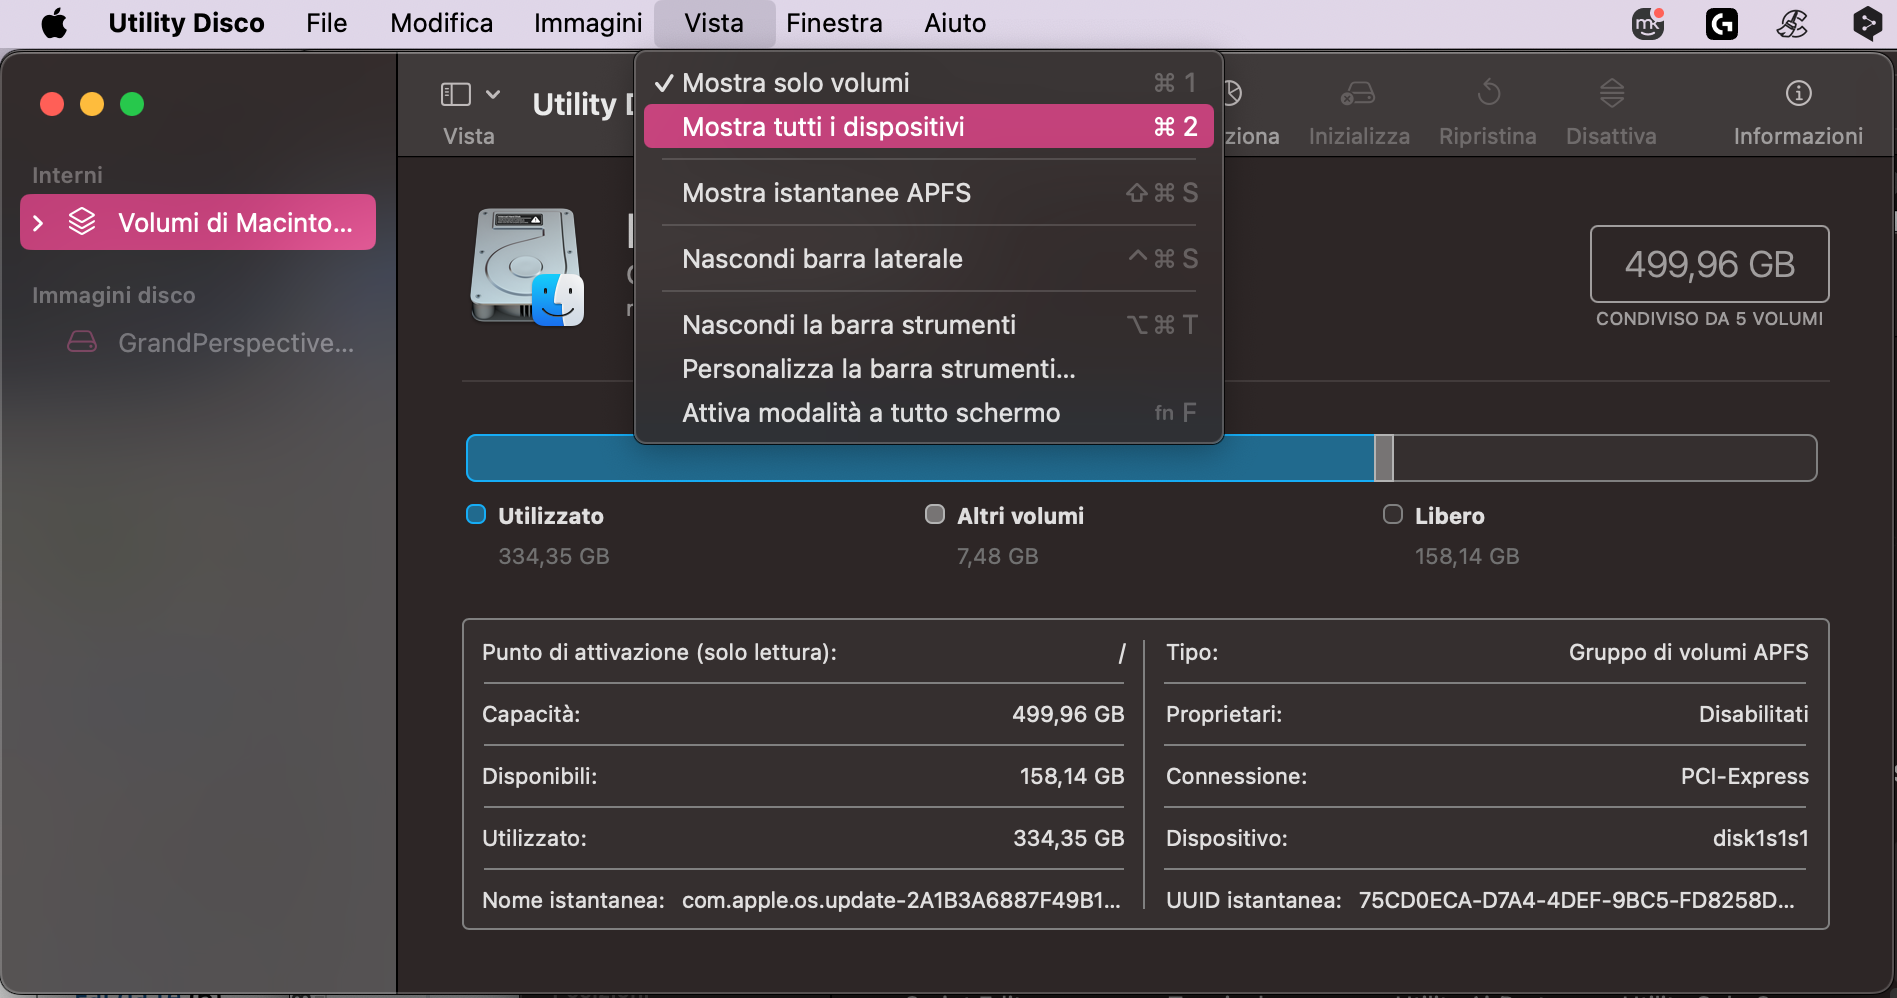Click the Disattiva toolbar icon
The width and height of the screenshot is (1897, 998).
[x=1611, y=94]
